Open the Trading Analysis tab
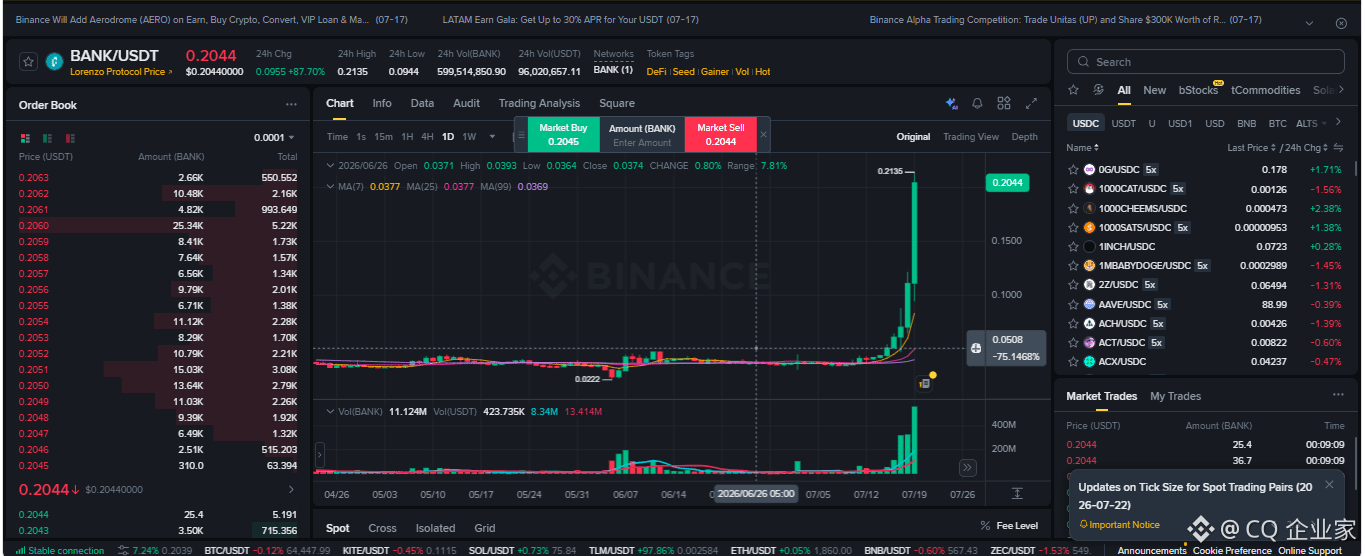Screen dimensions: 1365x556 coord(539,103)
